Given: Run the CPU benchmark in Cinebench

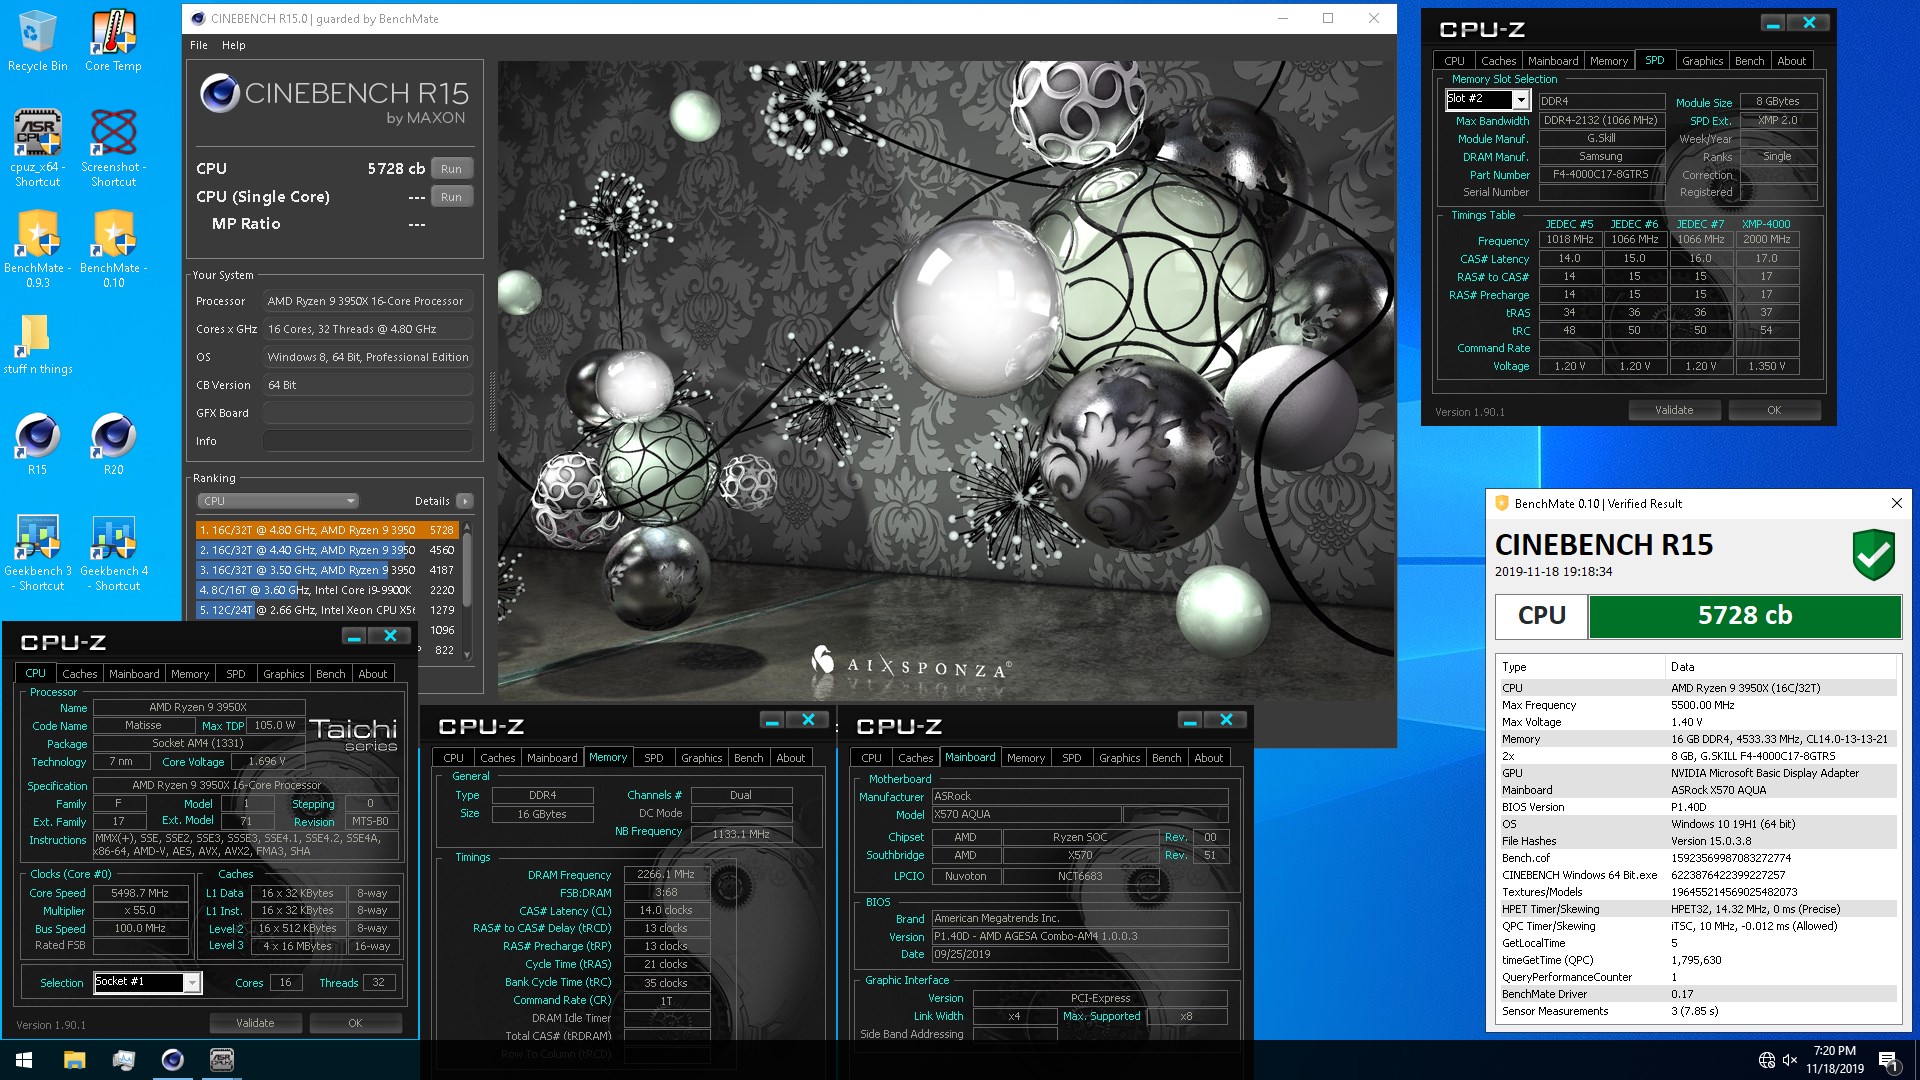Looking at the screenshot, I should click(x=451, y=169).
